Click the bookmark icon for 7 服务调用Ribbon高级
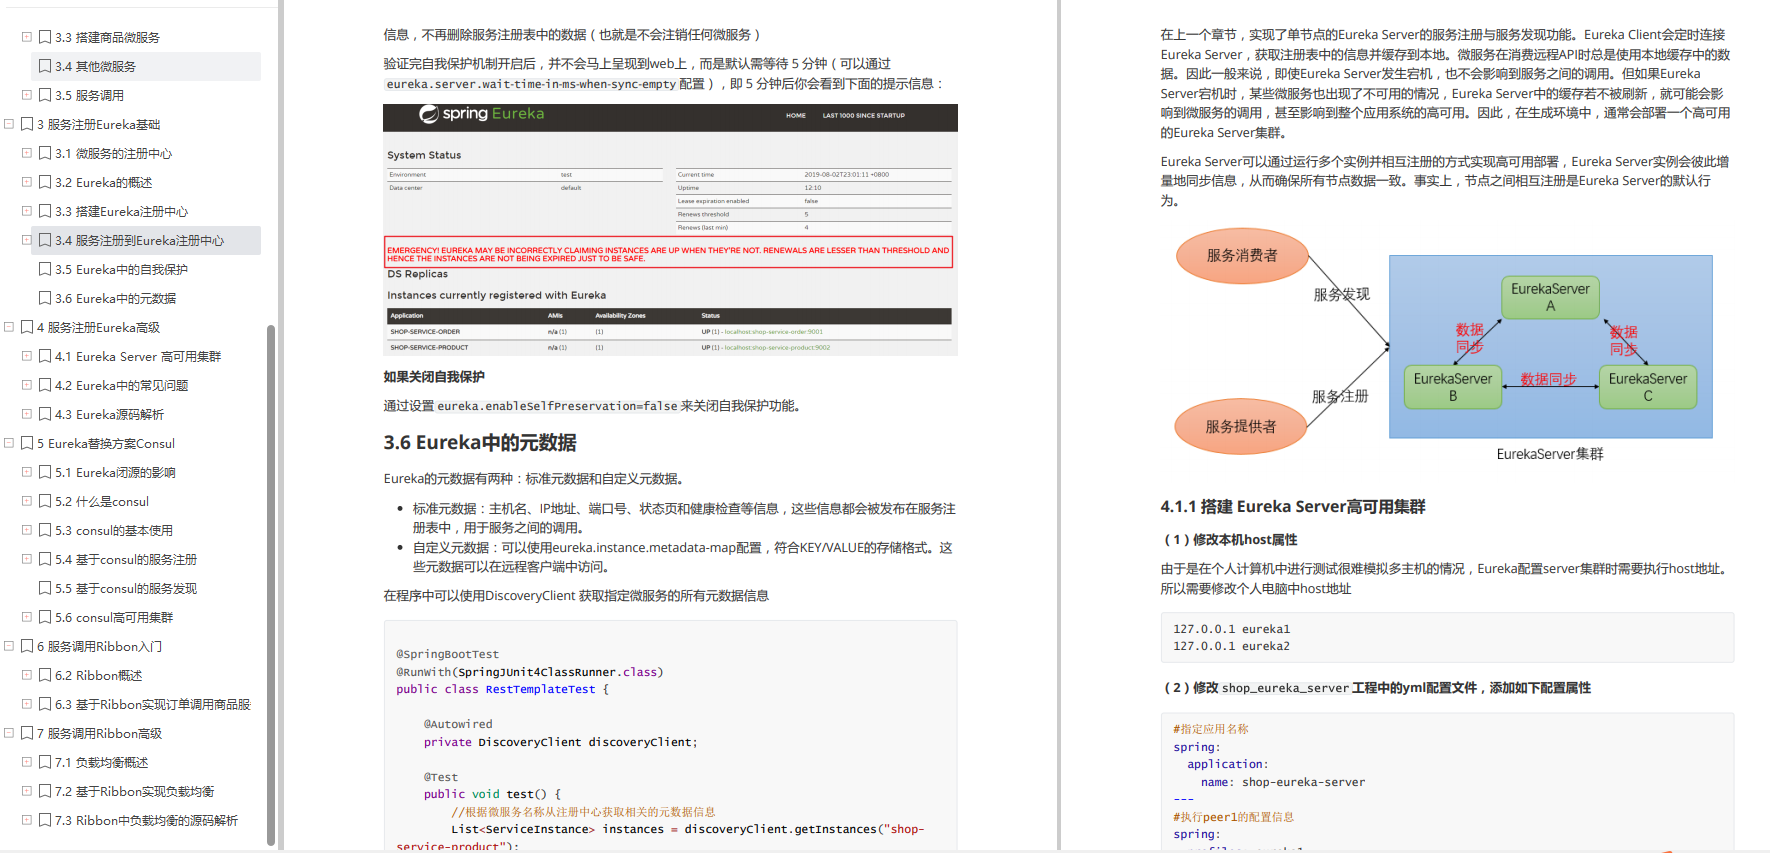 point(27,733)
